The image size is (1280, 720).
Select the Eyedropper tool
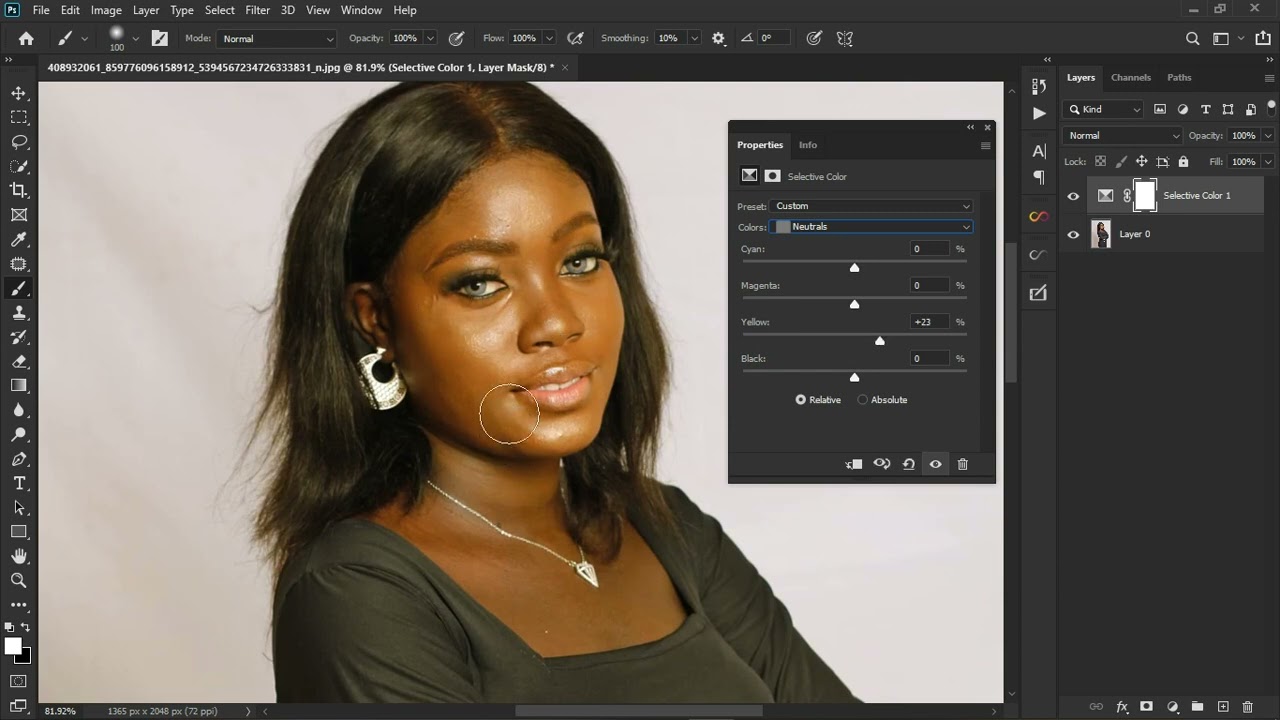[x=19, y=239]
